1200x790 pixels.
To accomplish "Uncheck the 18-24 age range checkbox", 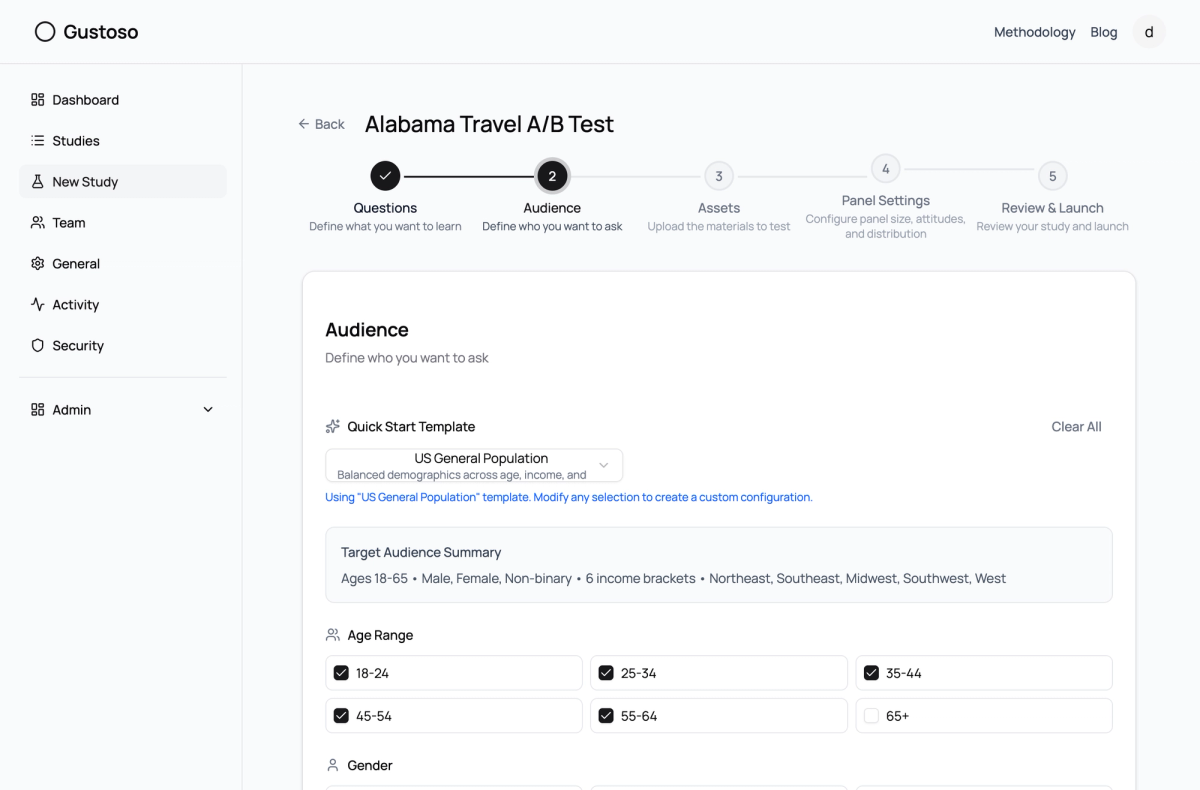I will tap(341, 673).
